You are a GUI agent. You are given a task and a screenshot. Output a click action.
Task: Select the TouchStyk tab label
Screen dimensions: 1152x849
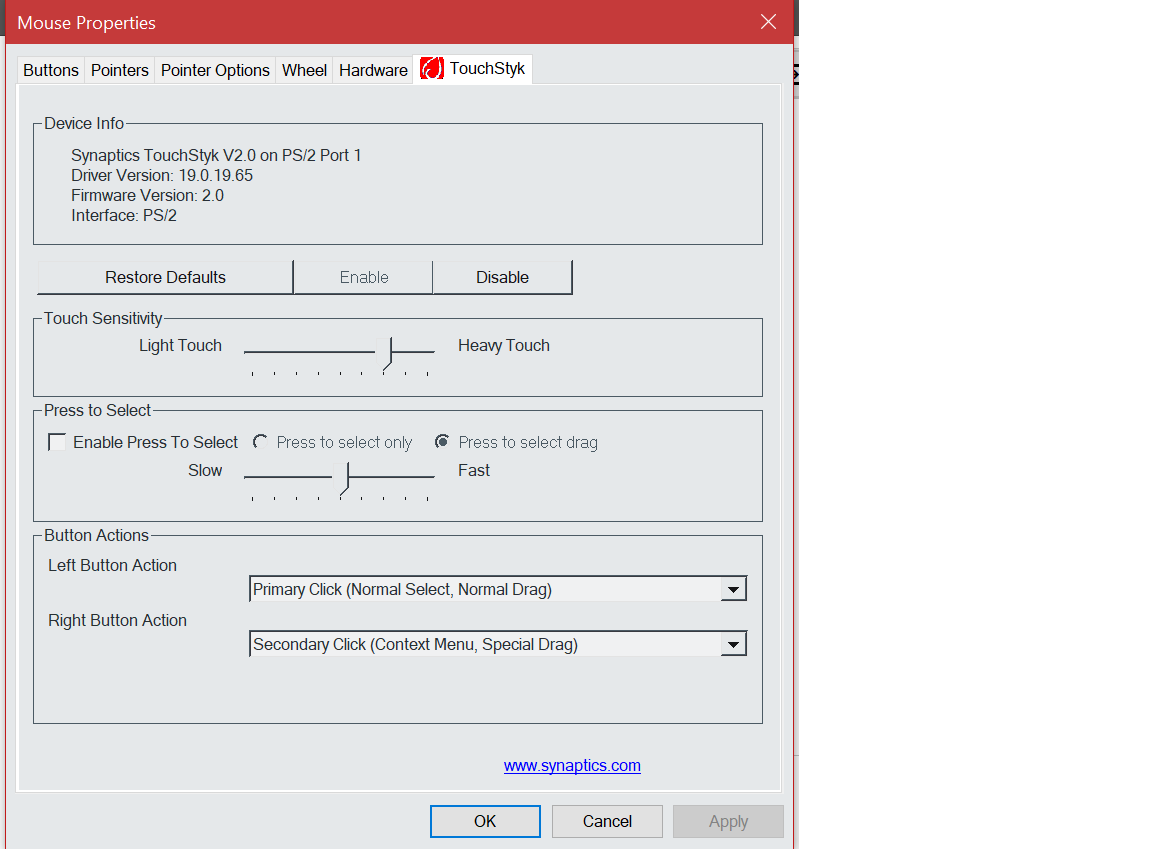click(x=487, y=68)
